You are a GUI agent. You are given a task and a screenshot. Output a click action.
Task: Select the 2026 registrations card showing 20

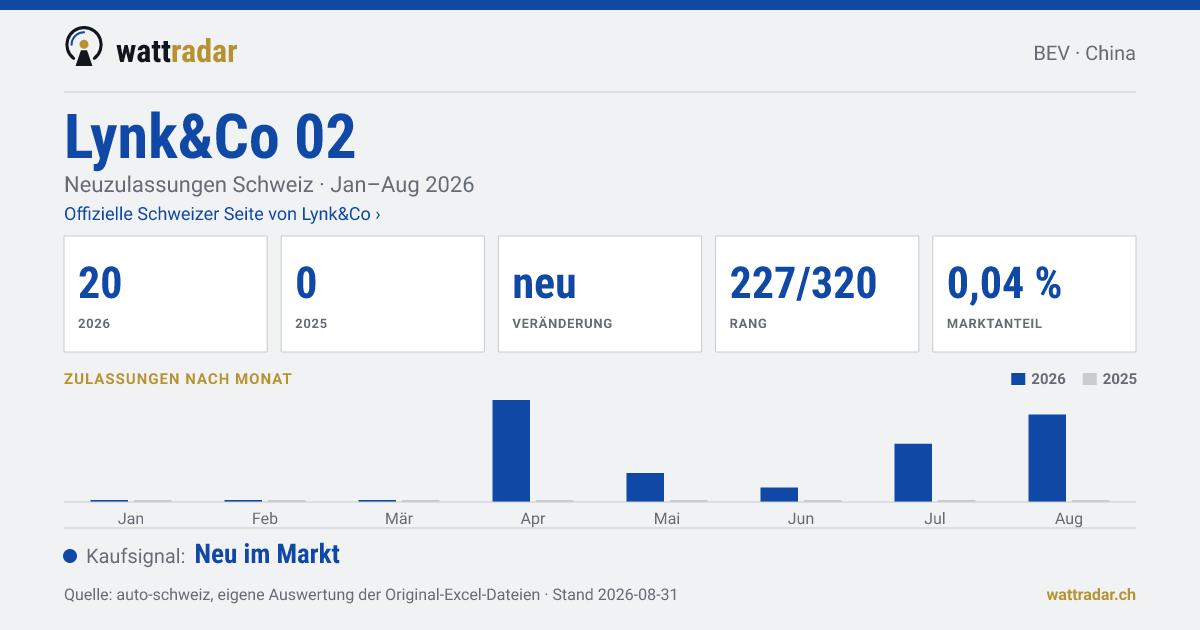(x=165, y=294)
